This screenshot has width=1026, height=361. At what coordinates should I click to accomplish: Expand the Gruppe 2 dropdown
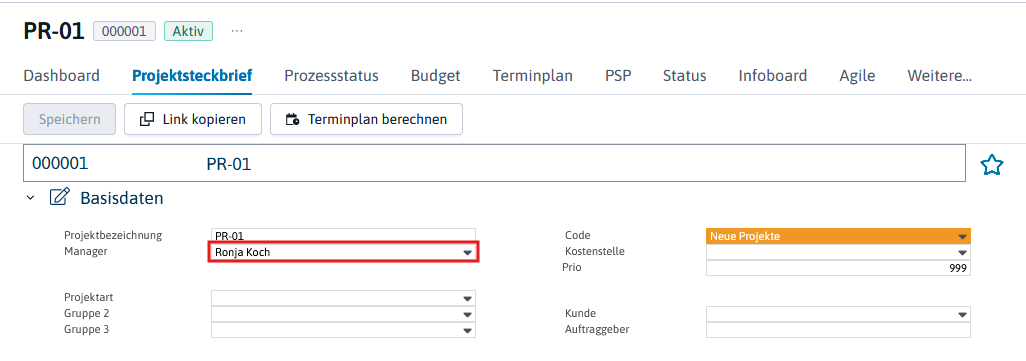point(344,314)
